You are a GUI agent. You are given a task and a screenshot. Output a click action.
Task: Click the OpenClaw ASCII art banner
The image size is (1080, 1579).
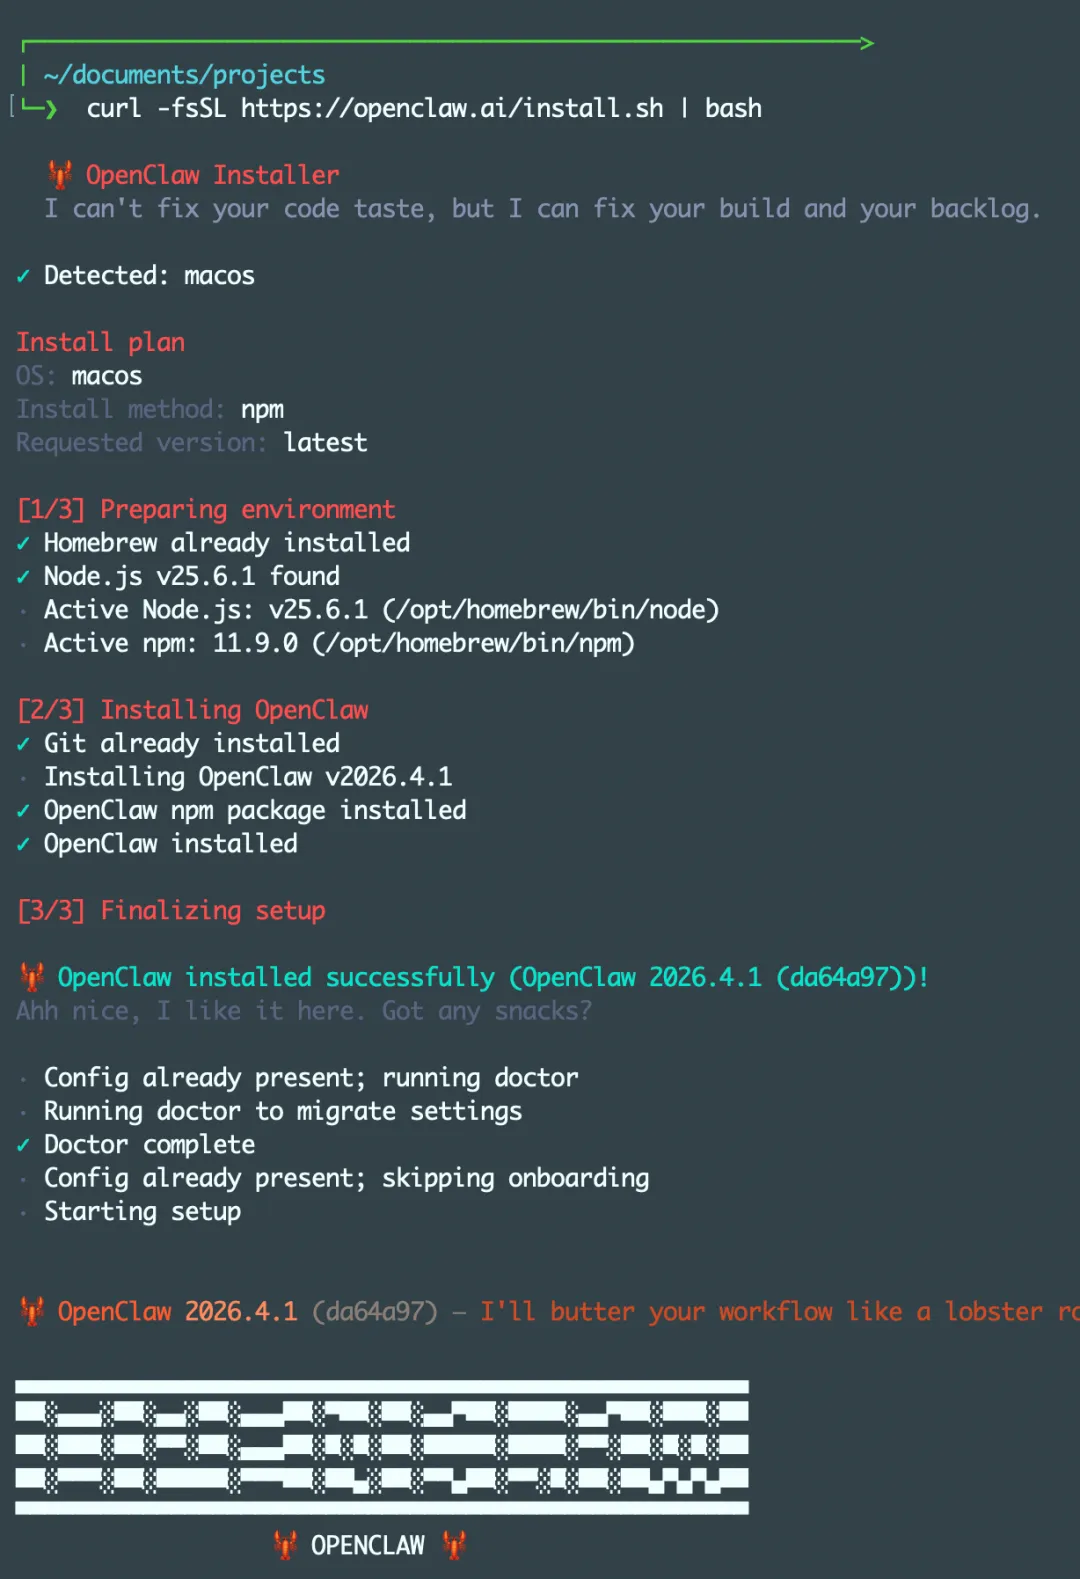coord(382,1446)
